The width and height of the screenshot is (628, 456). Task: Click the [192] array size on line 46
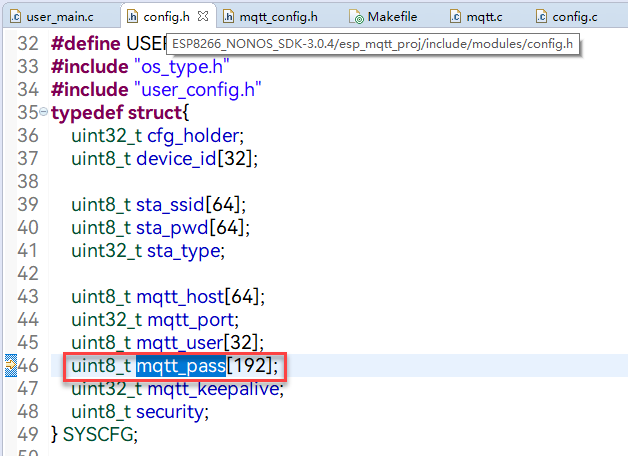250,366
